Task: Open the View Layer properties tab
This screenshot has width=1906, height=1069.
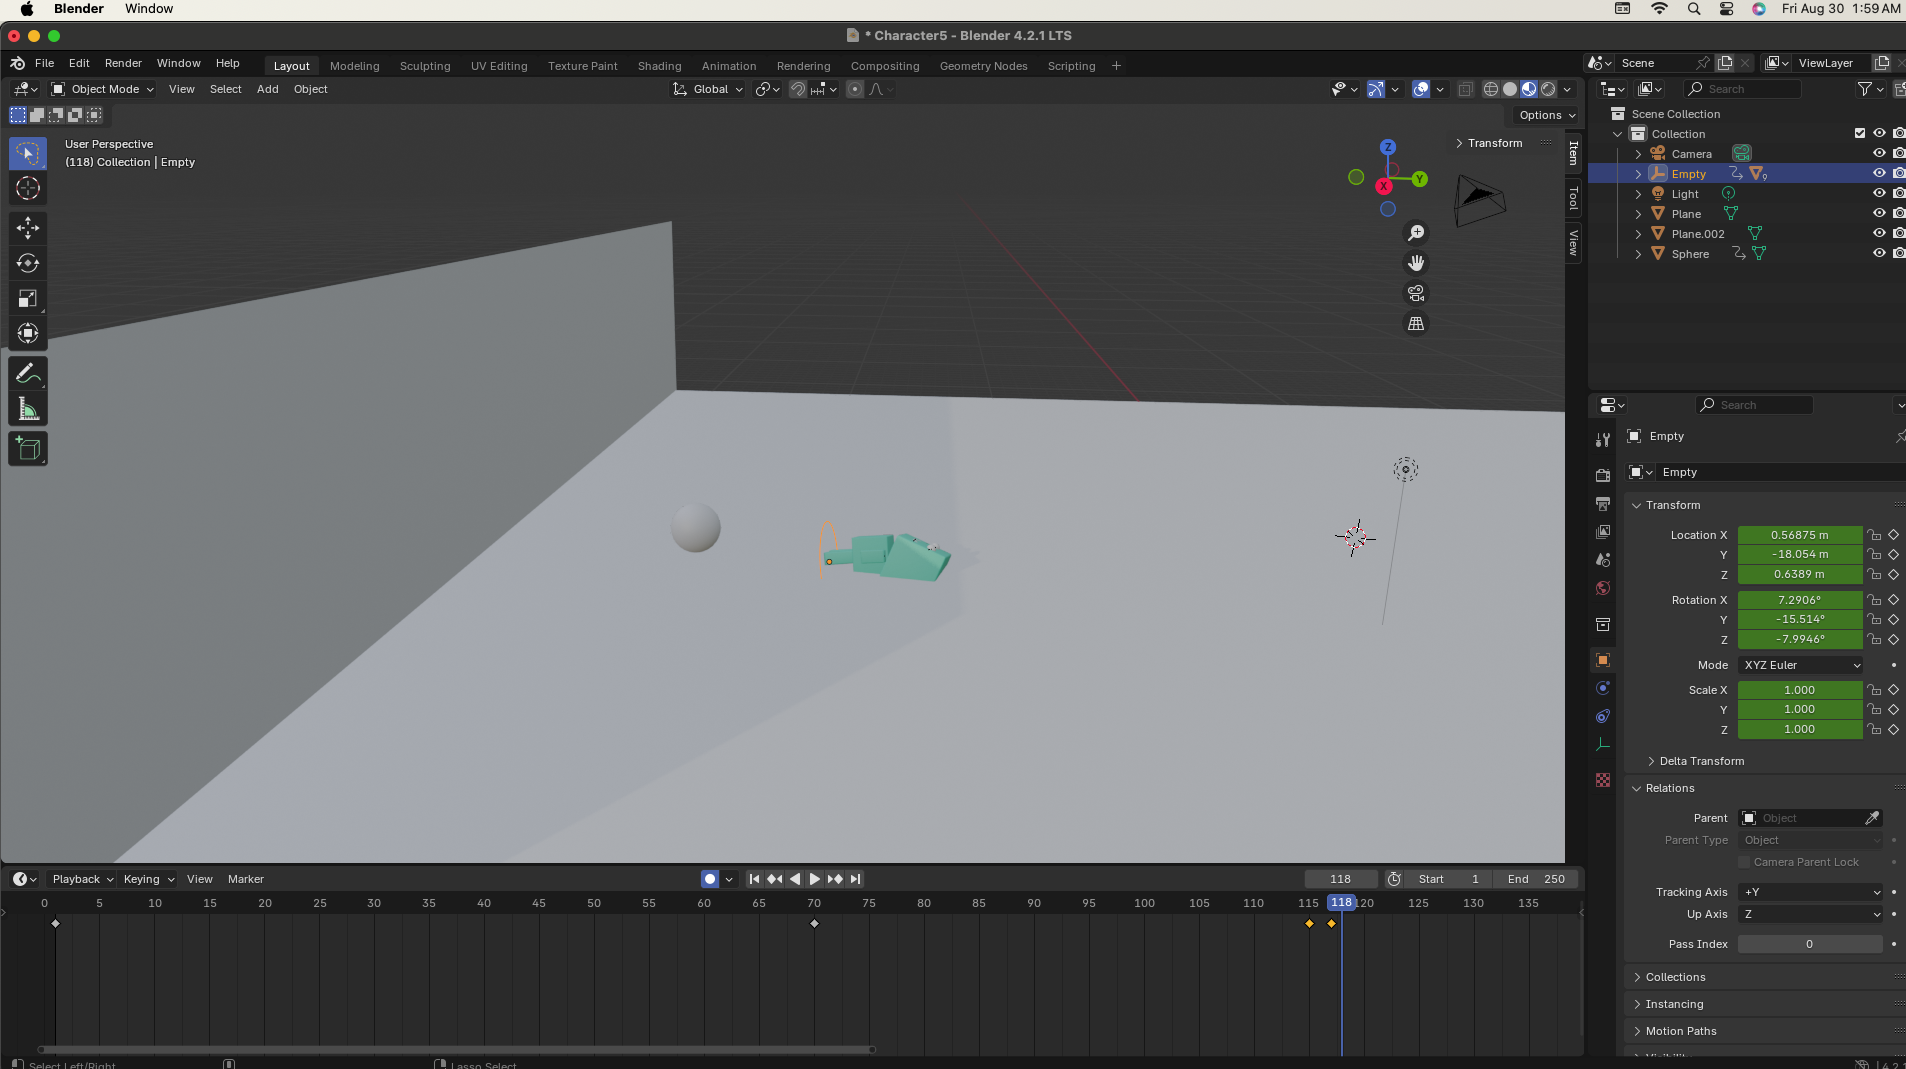Action: click(x=1603, y=532)
